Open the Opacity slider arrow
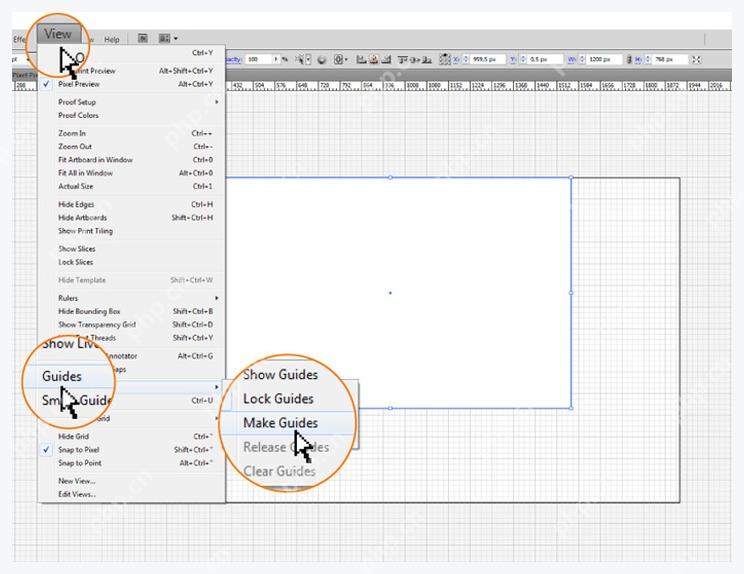The height and width of the screenshot is (574, 744). (276, 59)
